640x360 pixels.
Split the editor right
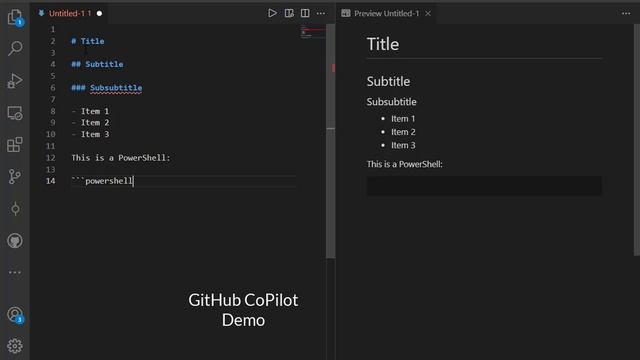click(x=305, y=13)
